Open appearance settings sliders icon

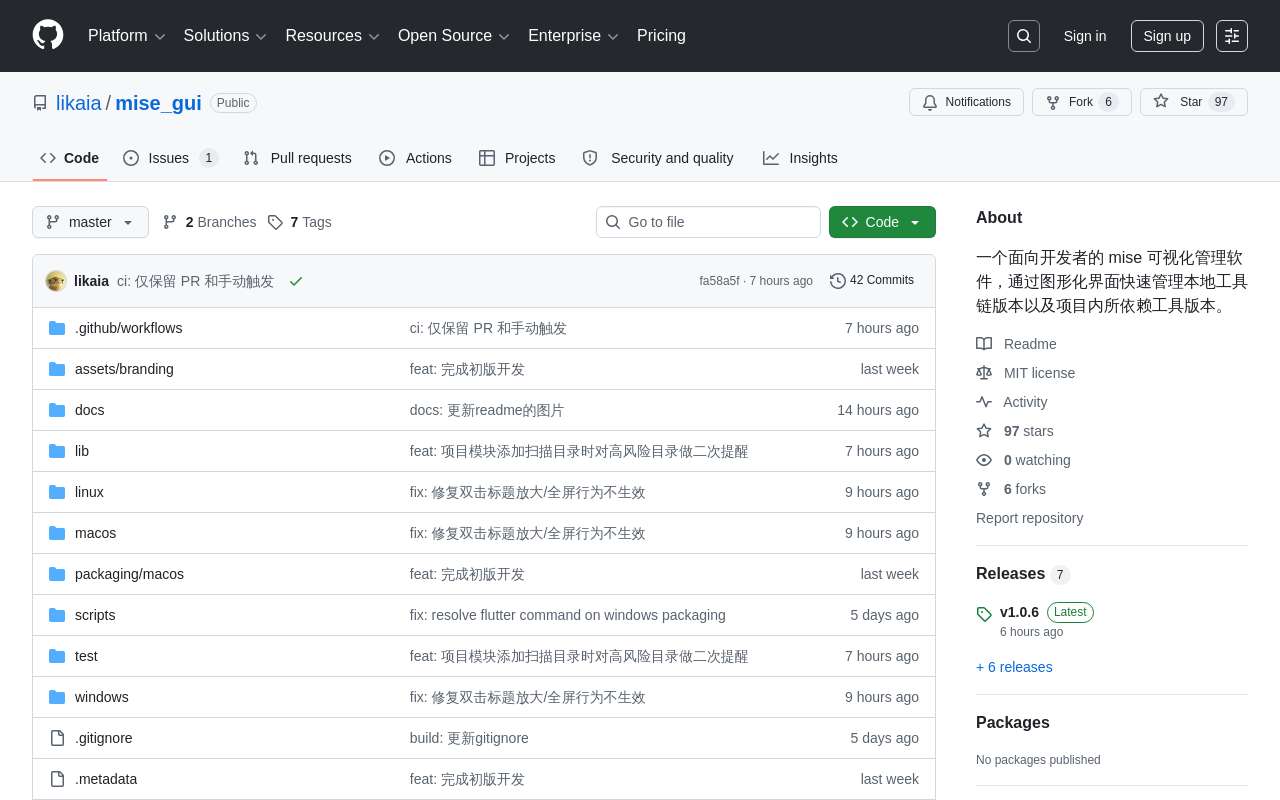click(1232, 36)
